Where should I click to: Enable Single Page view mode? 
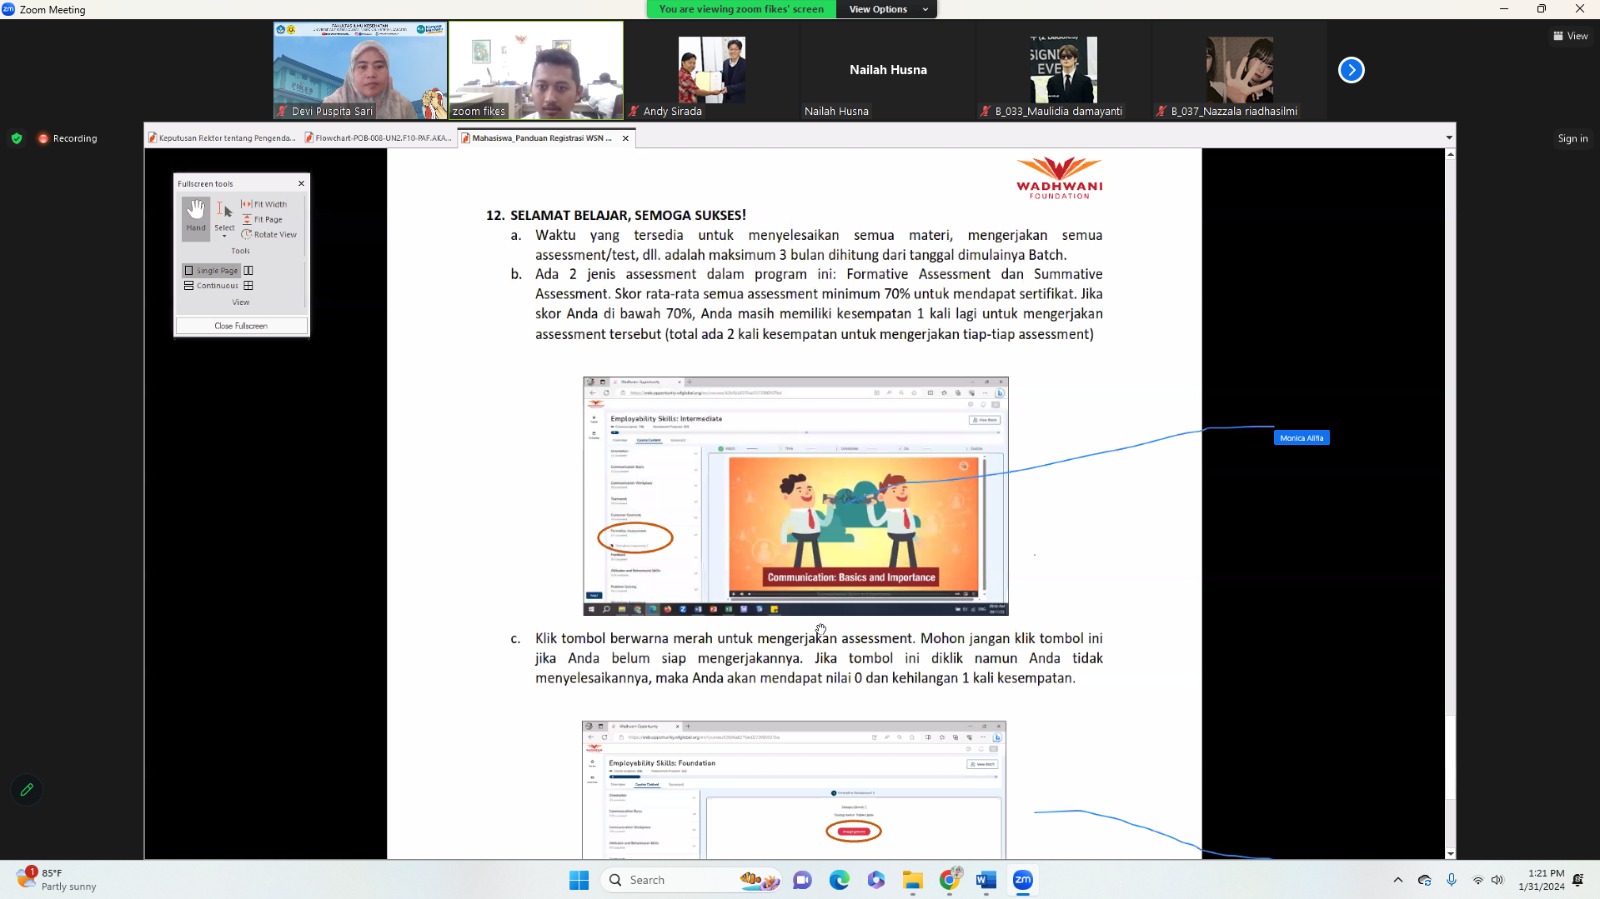coord(211,271)
